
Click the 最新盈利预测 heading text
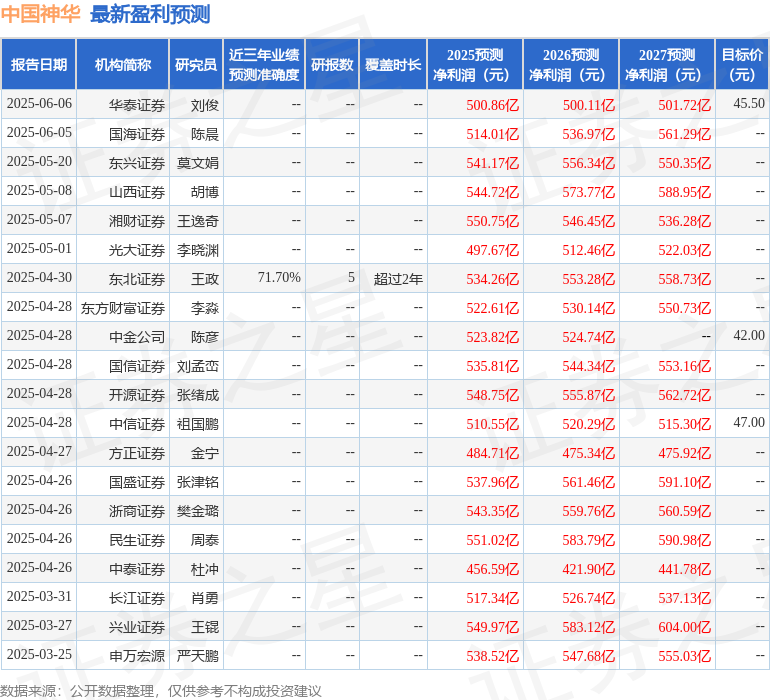coord(150,14)
